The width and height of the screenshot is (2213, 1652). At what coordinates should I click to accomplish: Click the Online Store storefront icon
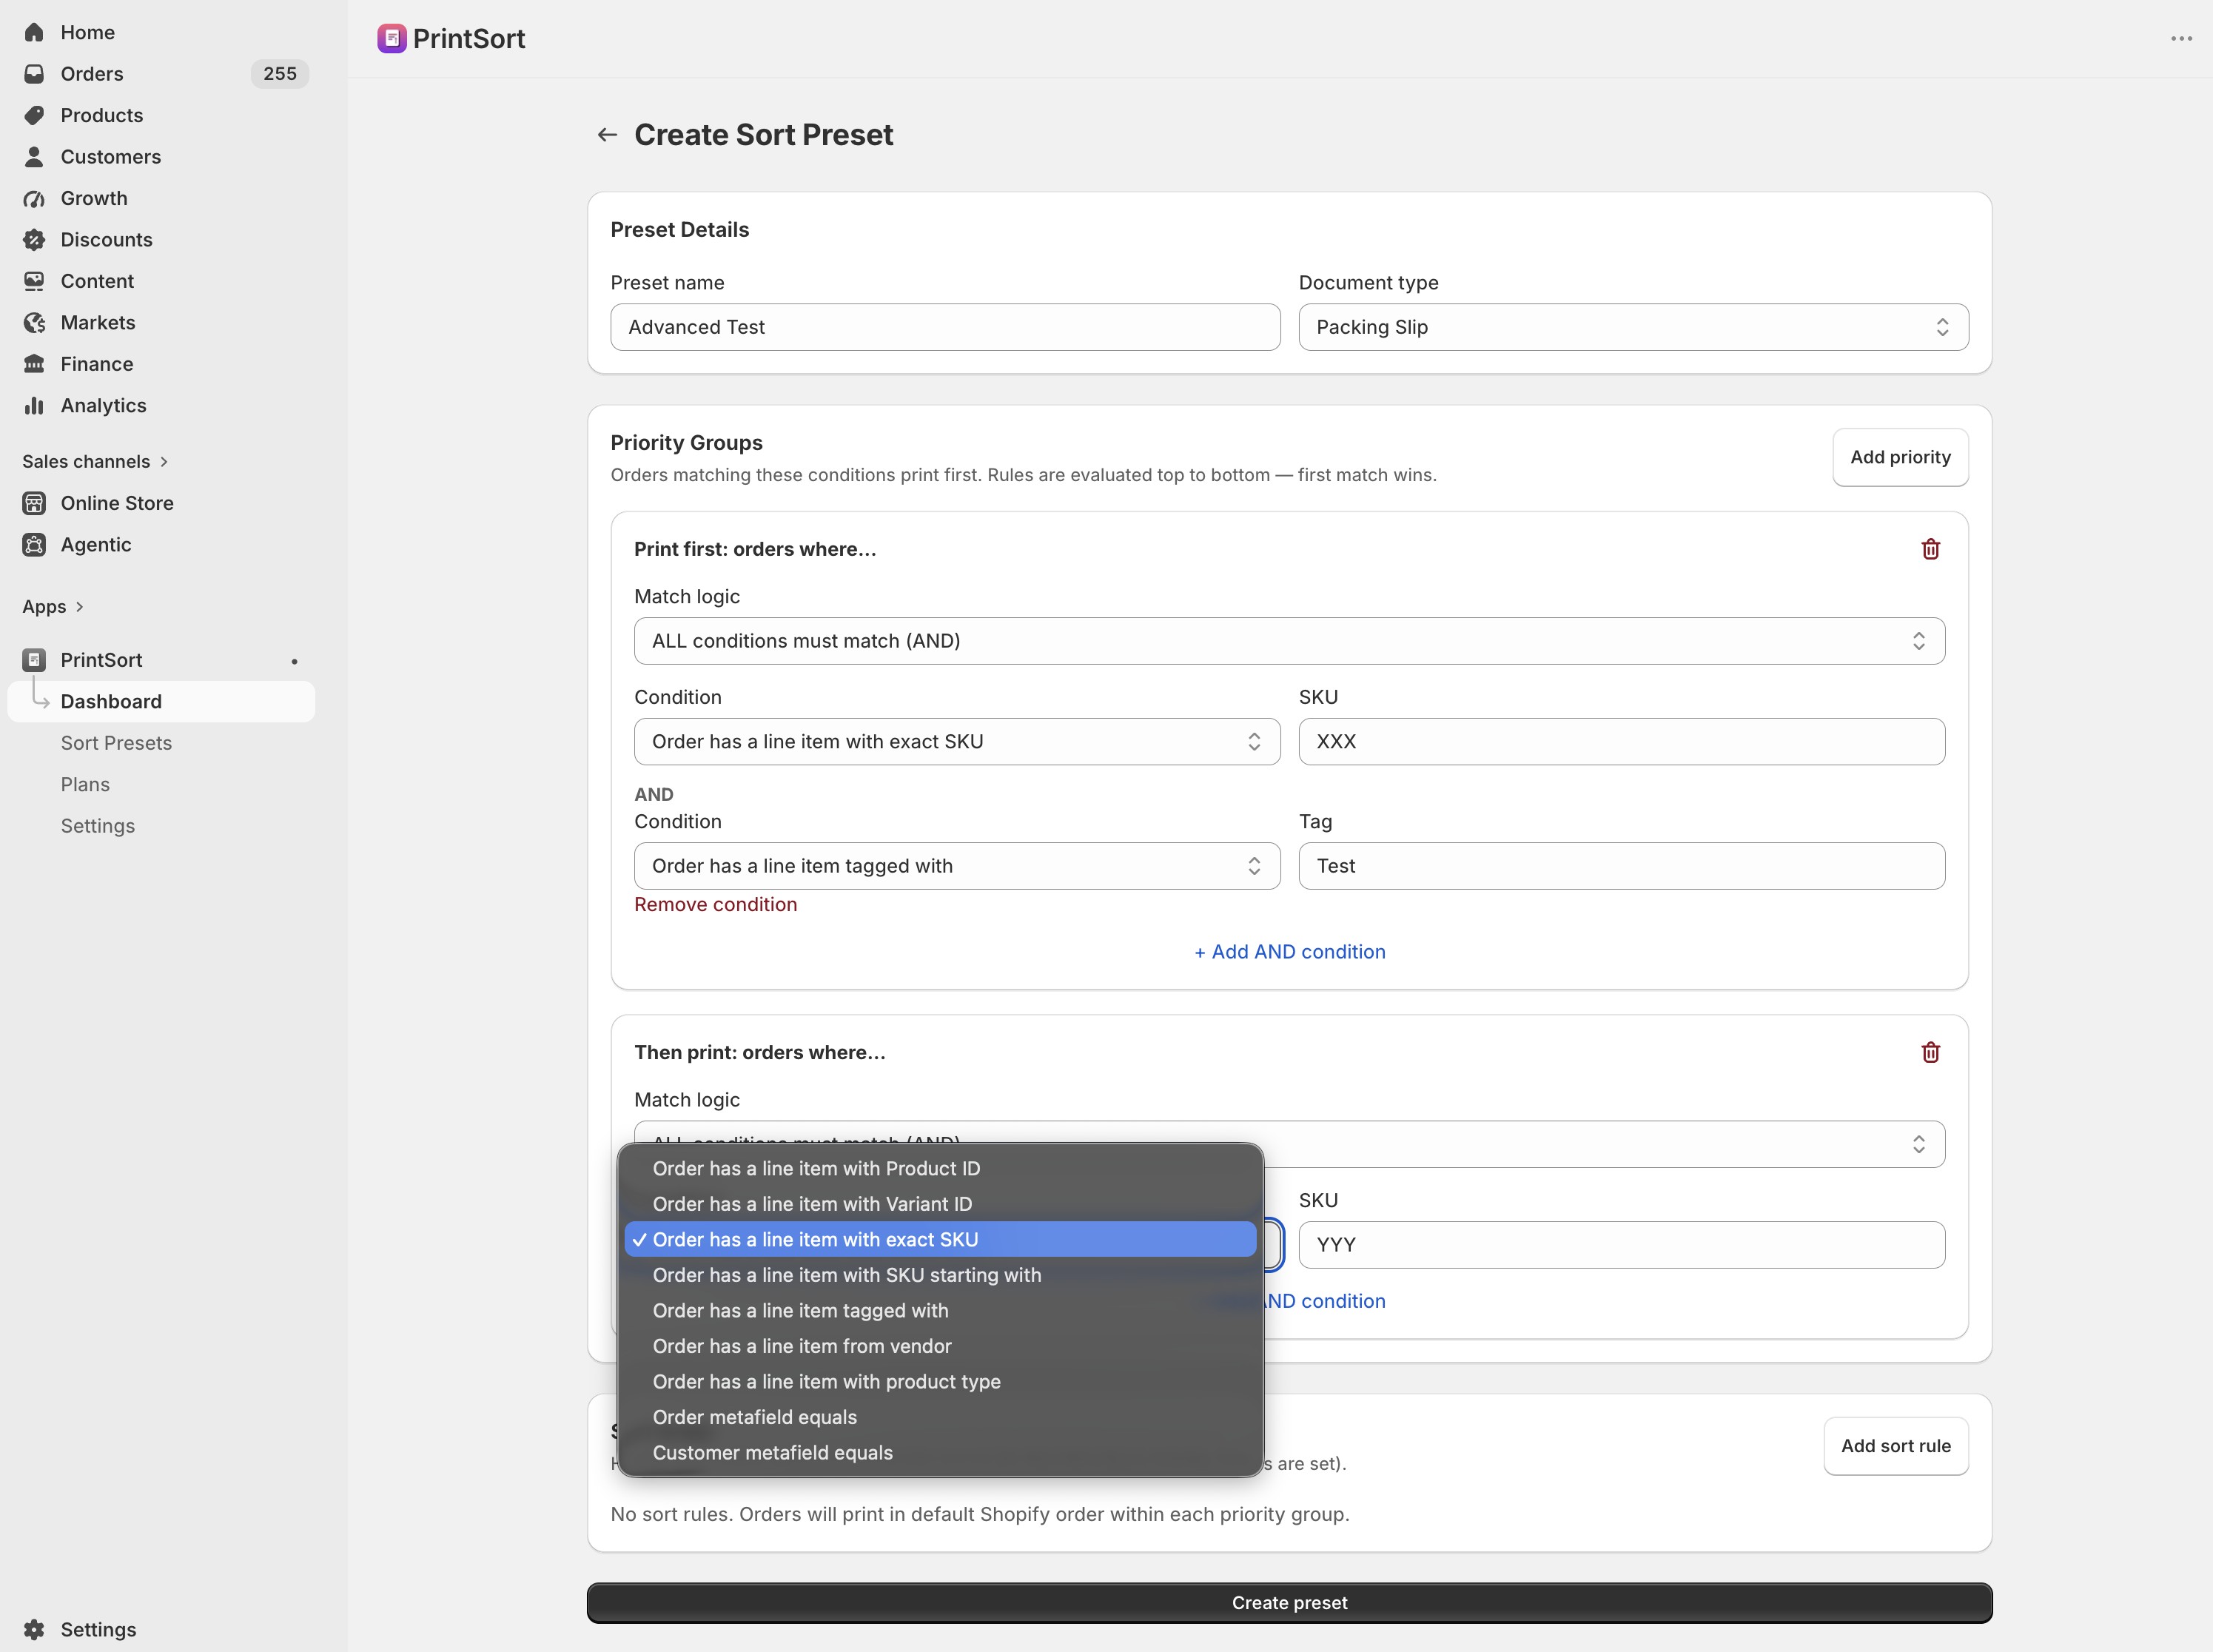tap(34, 503)
